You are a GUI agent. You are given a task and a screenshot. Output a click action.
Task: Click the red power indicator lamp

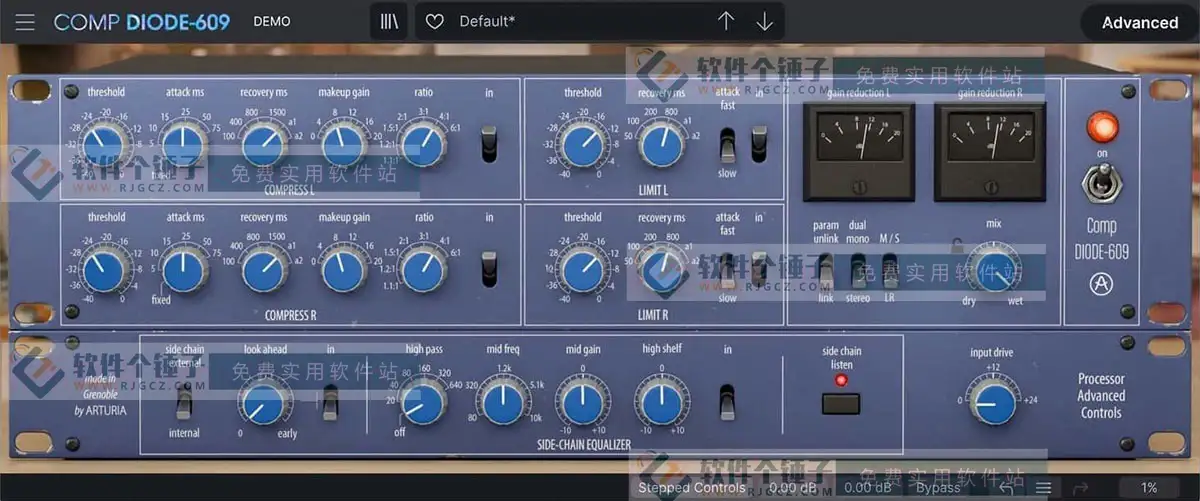pos(1102,127)
